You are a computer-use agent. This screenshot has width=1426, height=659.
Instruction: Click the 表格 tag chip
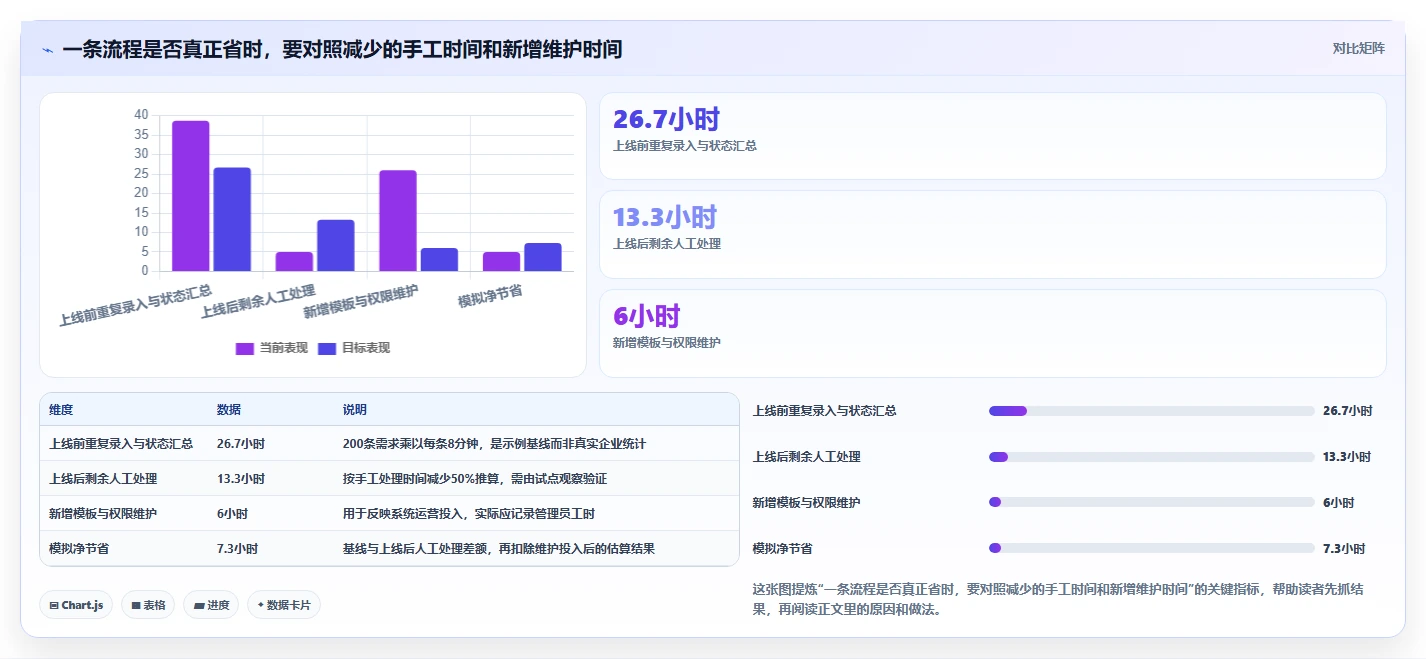(148, 605)
